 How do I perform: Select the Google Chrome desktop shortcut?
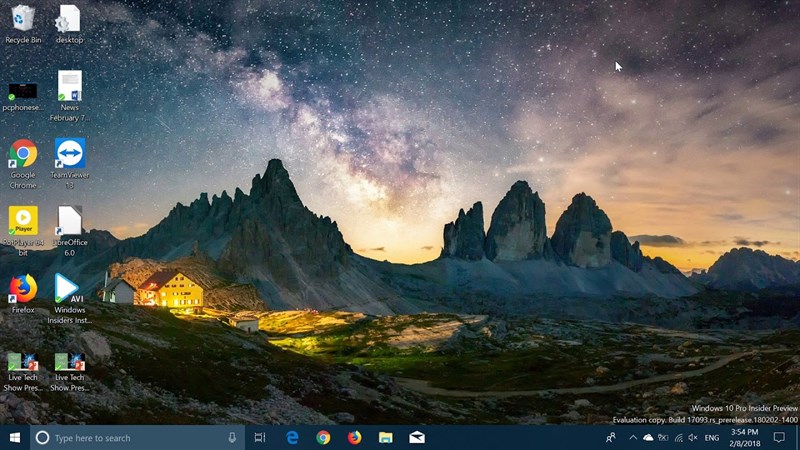[x=23, y=164]
